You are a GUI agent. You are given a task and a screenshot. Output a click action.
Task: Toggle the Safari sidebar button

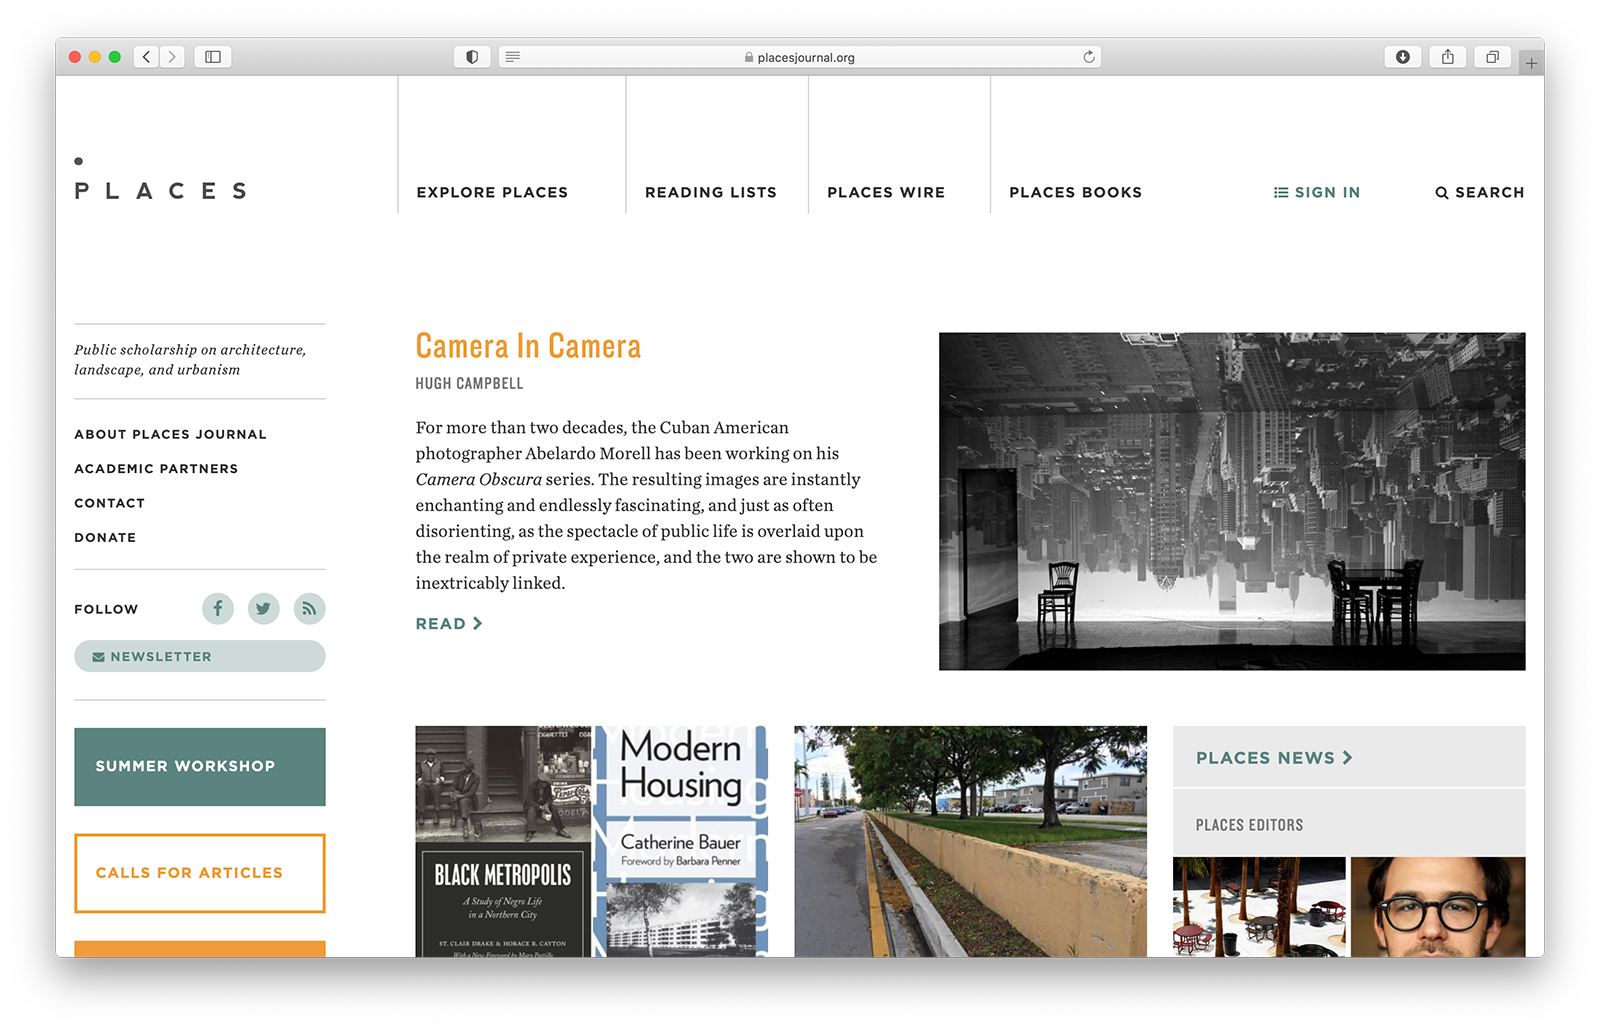pyautogui.click(x=213, y=57)
